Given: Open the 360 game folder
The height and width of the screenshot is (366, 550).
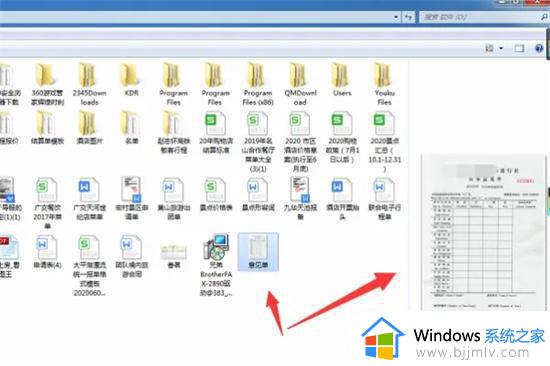Looking at the screenshot, I should (47, 85).
